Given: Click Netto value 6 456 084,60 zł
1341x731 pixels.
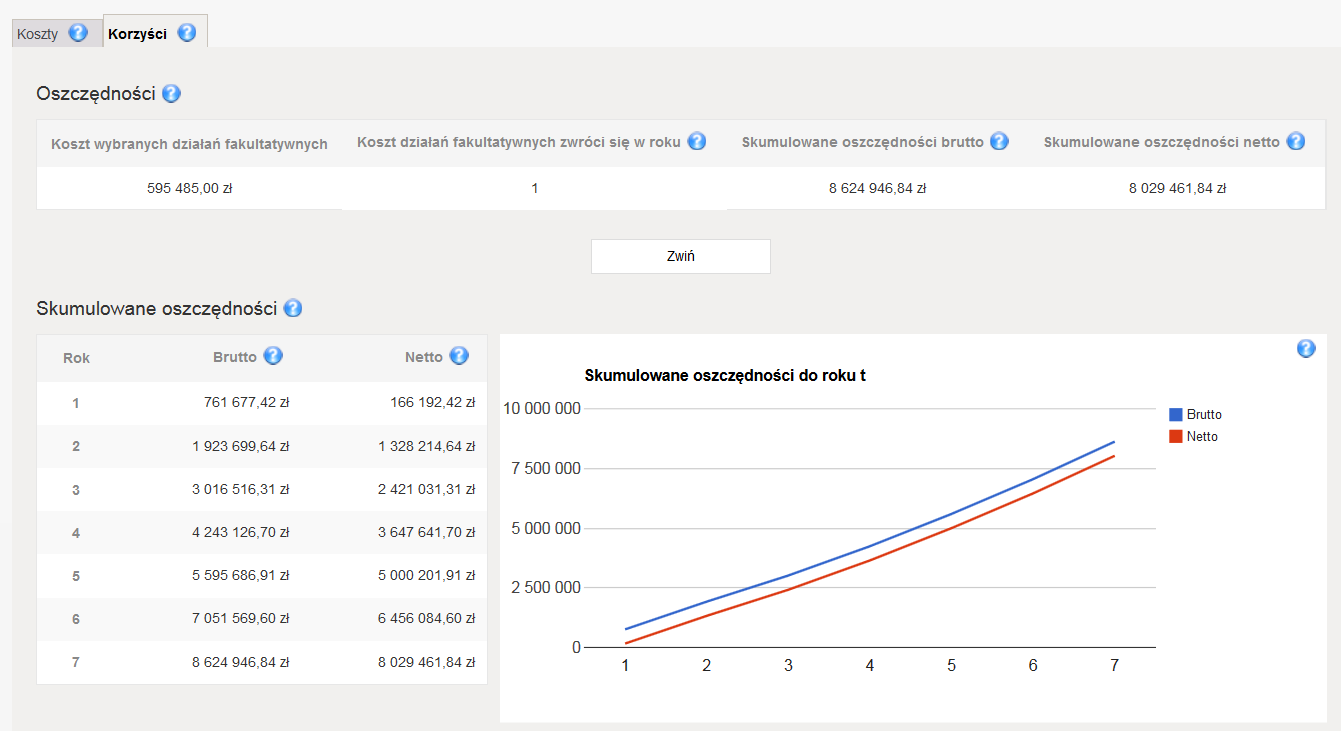Looking at the screenshot, I should (x=427, y=619).
